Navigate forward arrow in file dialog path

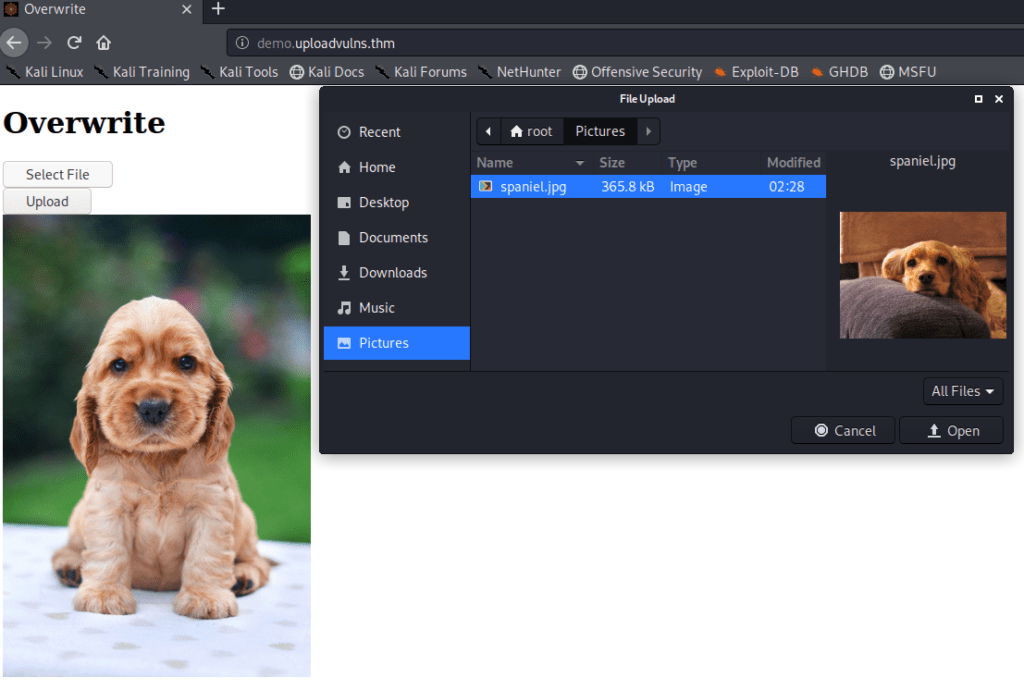pos(648,131)
